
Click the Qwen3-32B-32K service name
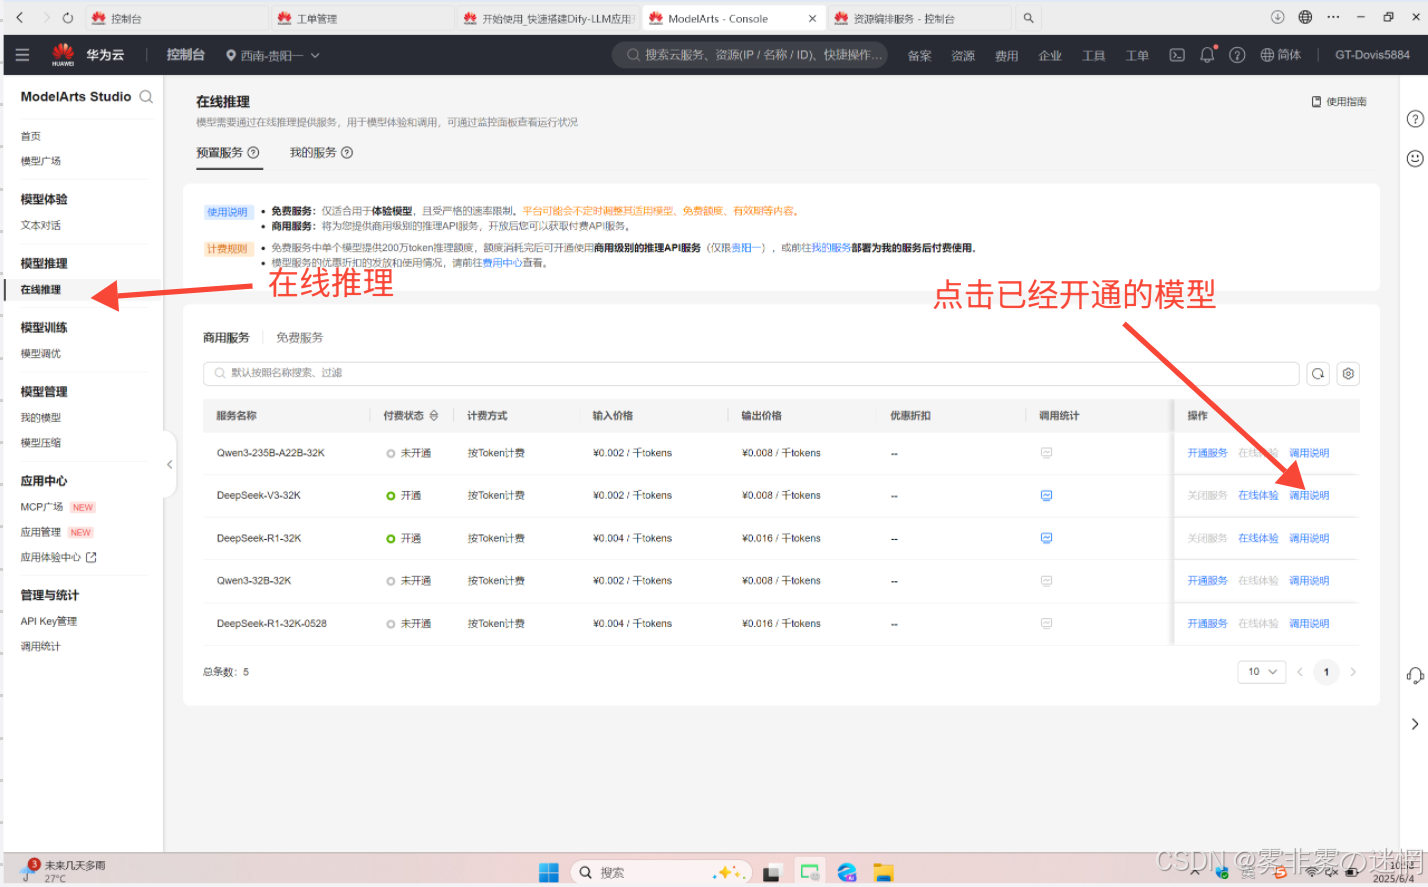point(254,580)
